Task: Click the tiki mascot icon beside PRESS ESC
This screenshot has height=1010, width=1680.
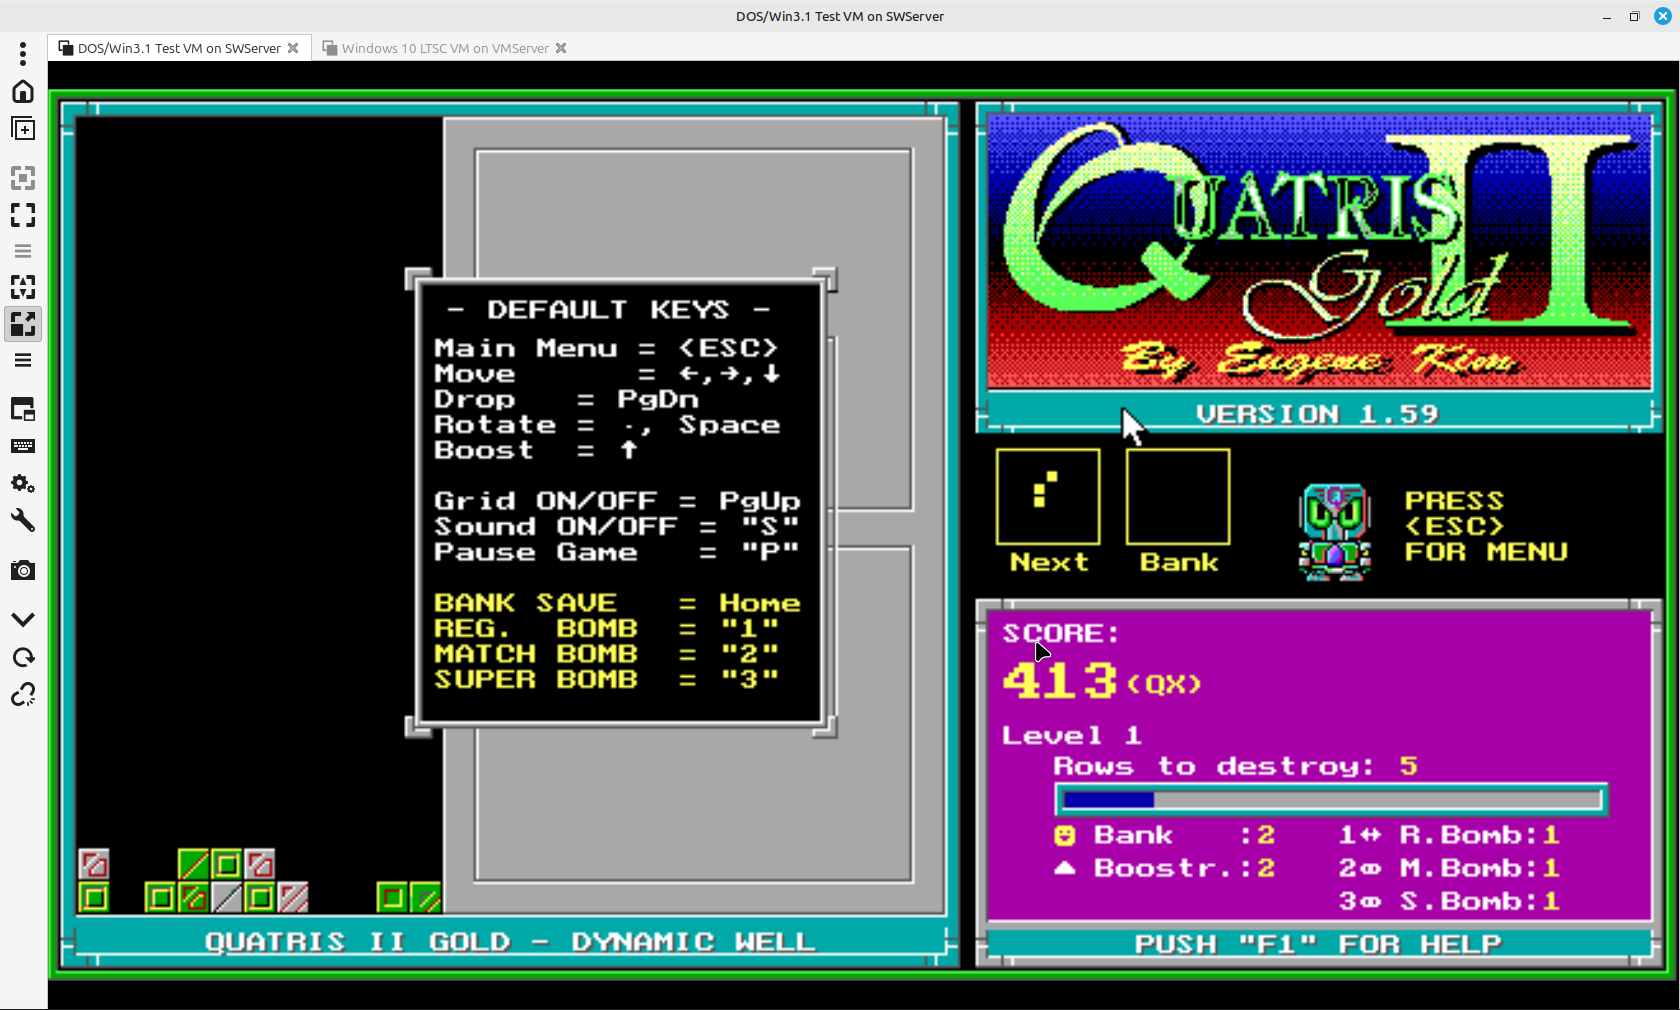Action: [x=1334, y=532]
